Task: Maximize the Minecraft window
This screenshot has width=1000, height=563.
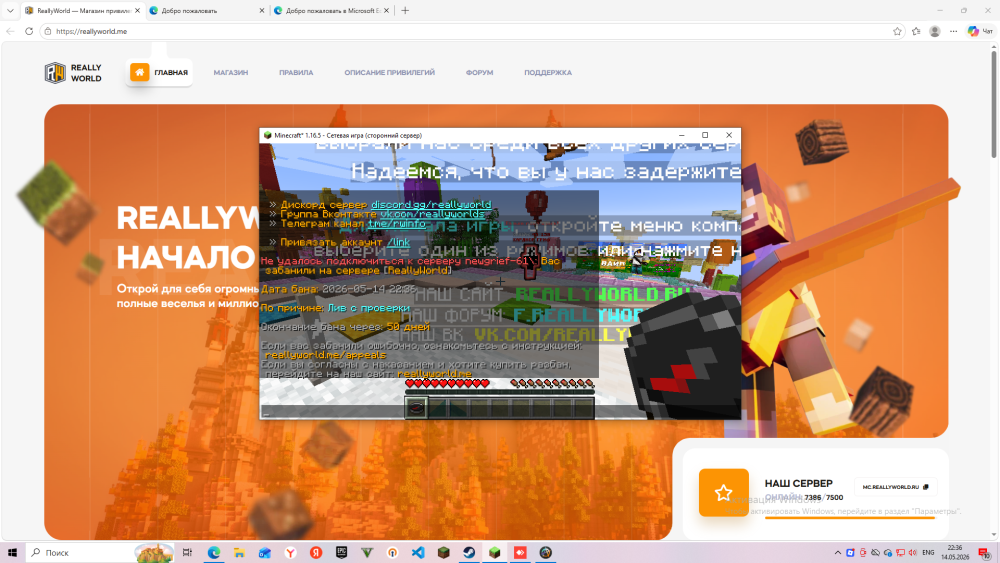Action: coord(705,135)
